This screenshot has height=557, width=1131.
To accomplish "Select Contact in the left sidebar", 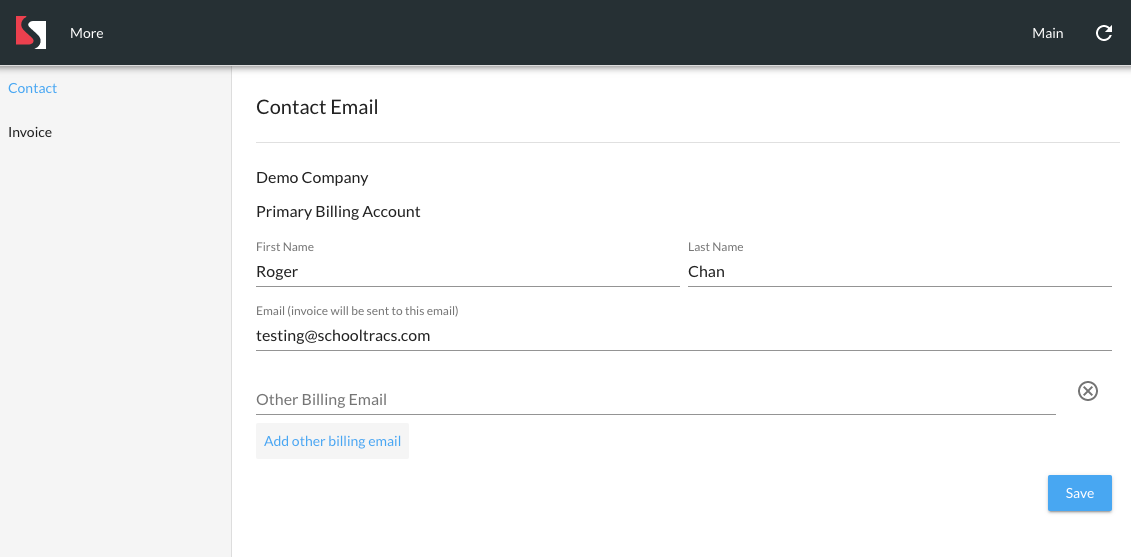I will coord(33,88).
